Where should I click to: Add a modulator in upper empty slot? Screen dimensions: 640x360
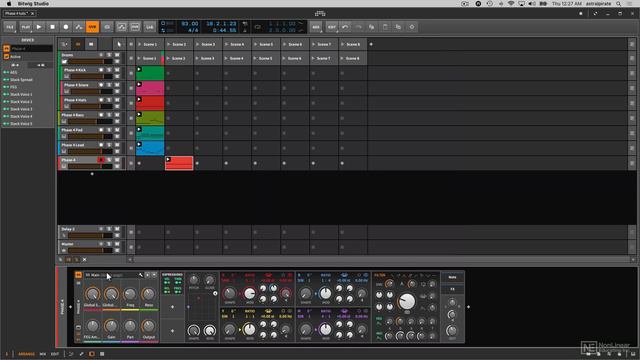[172, 307]
